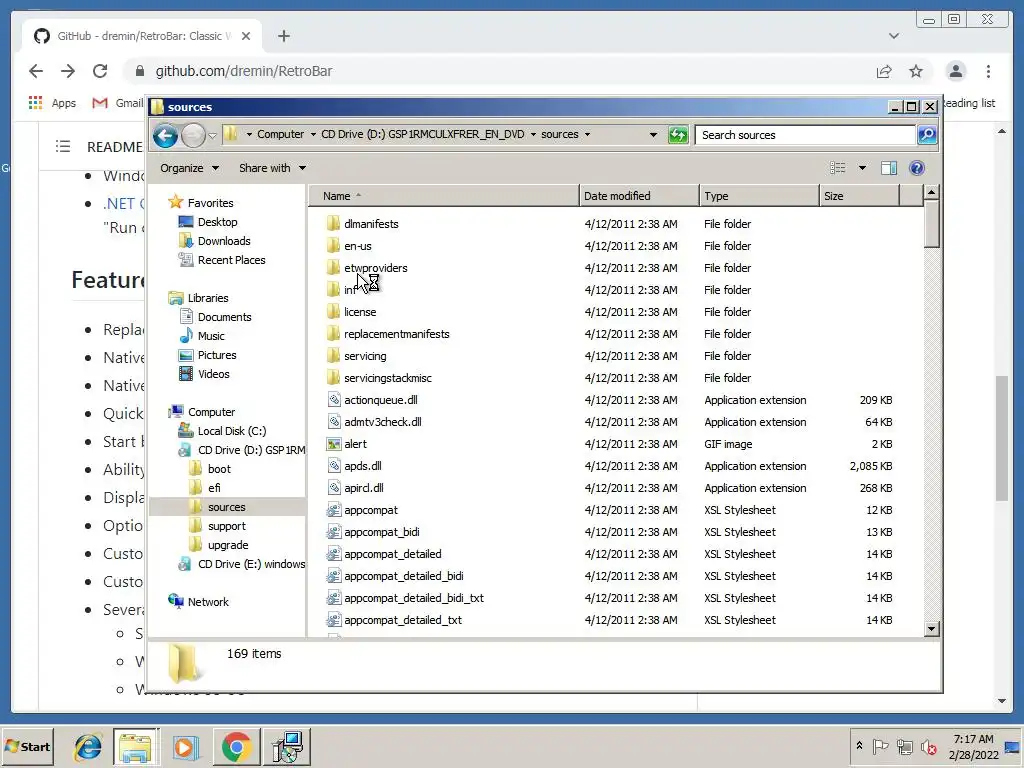Select the license folder icon
This screenshot has height=768, width=1024.
[x=333, y=312]
